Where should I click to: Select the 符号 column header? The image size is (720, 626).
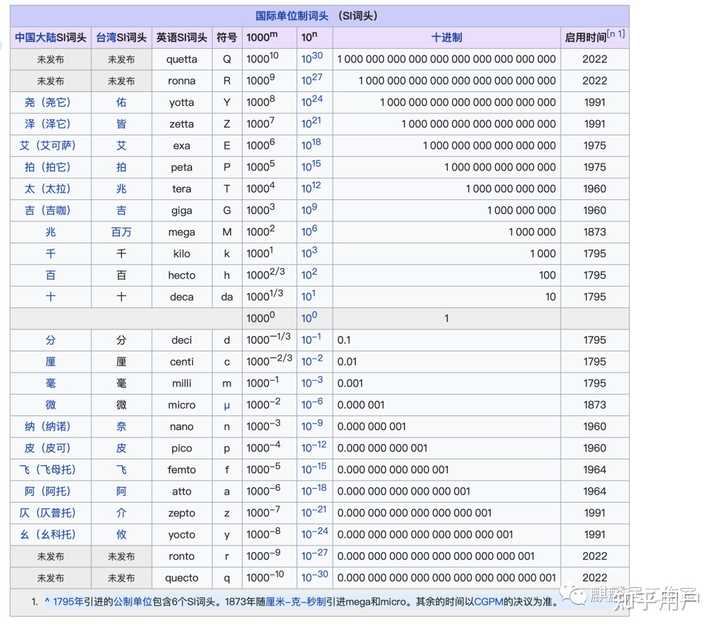(x=227, y=38)
